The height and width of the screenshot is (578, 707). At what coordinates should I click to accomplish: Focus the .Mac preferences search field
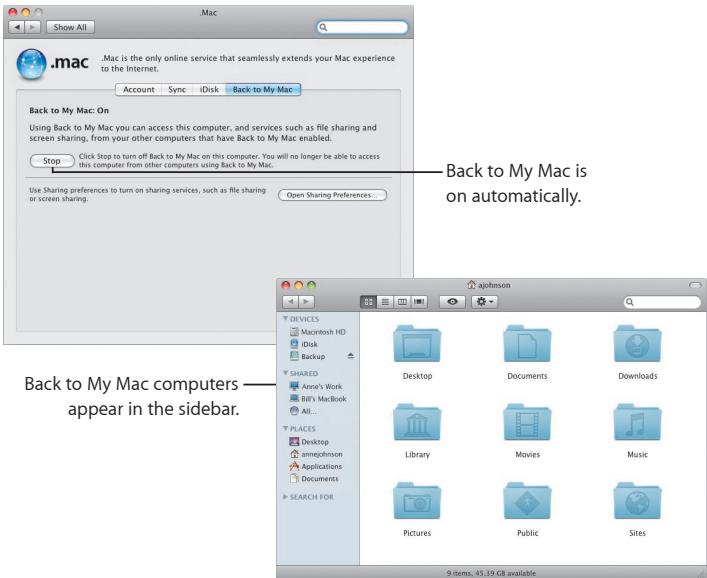(x=363, y=27)
